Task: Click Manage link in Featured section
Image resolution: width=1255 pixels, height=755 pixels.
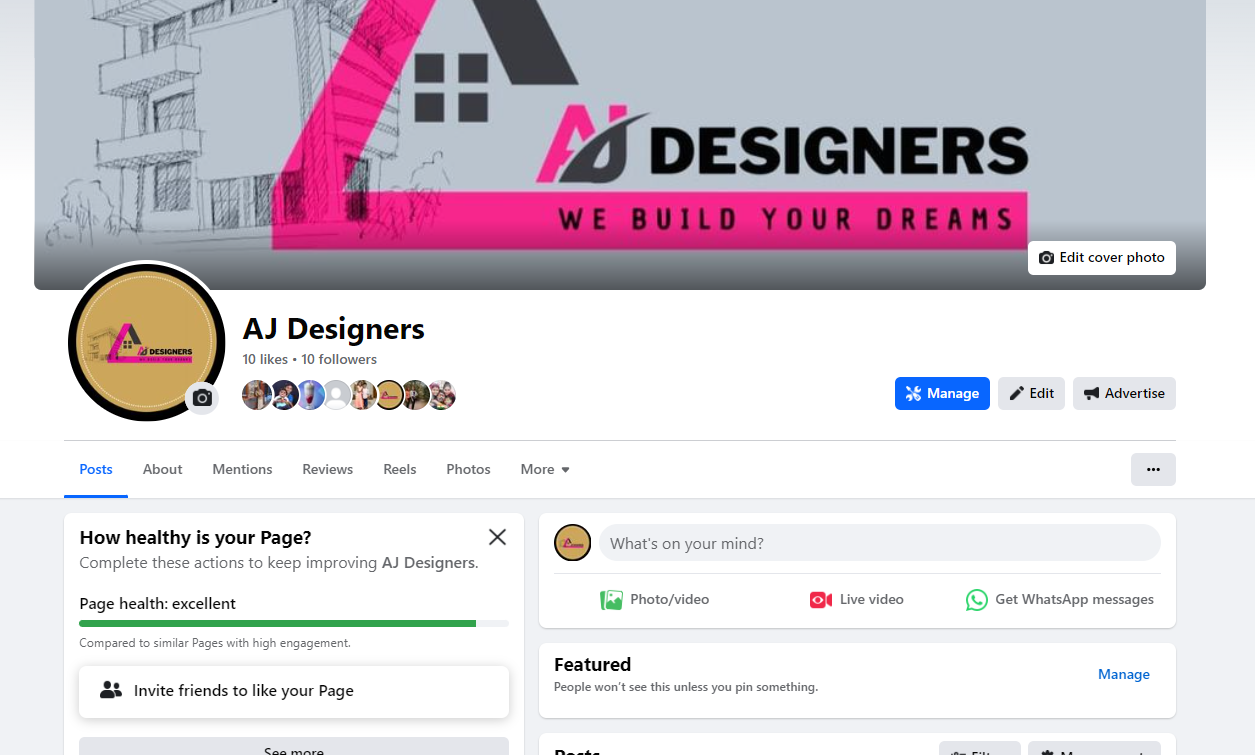Action: (1124, 674)
